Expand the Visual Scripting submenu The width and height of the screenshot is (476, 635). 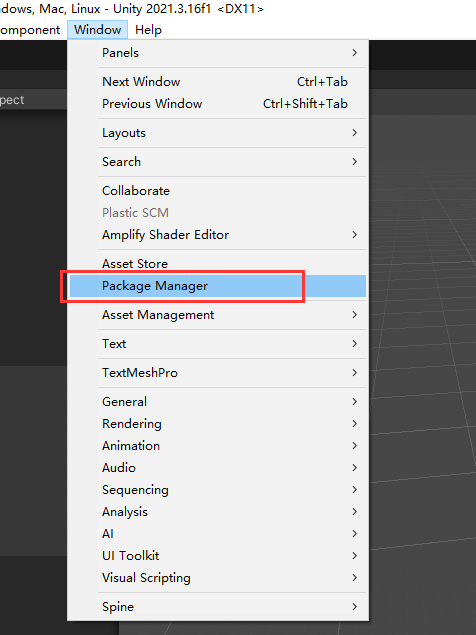(x=218, y=578)
